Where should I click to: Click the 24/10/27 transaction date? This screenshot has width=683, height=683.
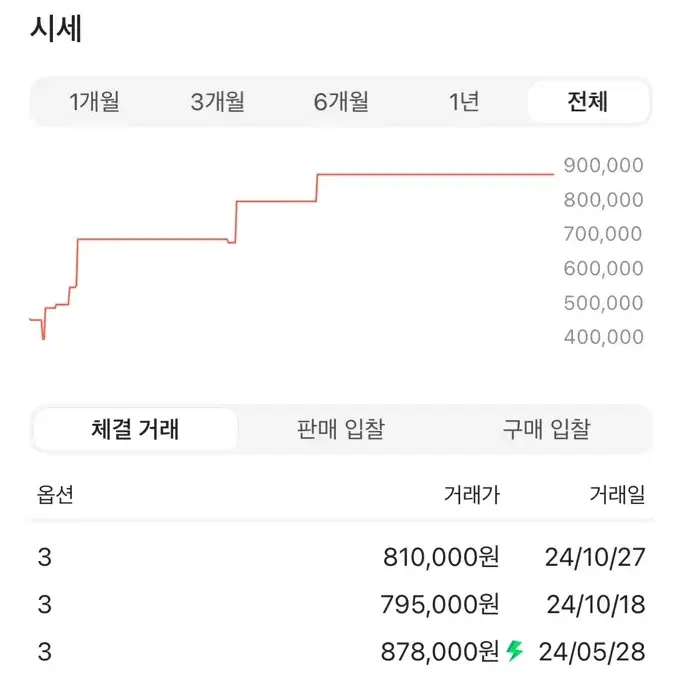tap(595, 557)
